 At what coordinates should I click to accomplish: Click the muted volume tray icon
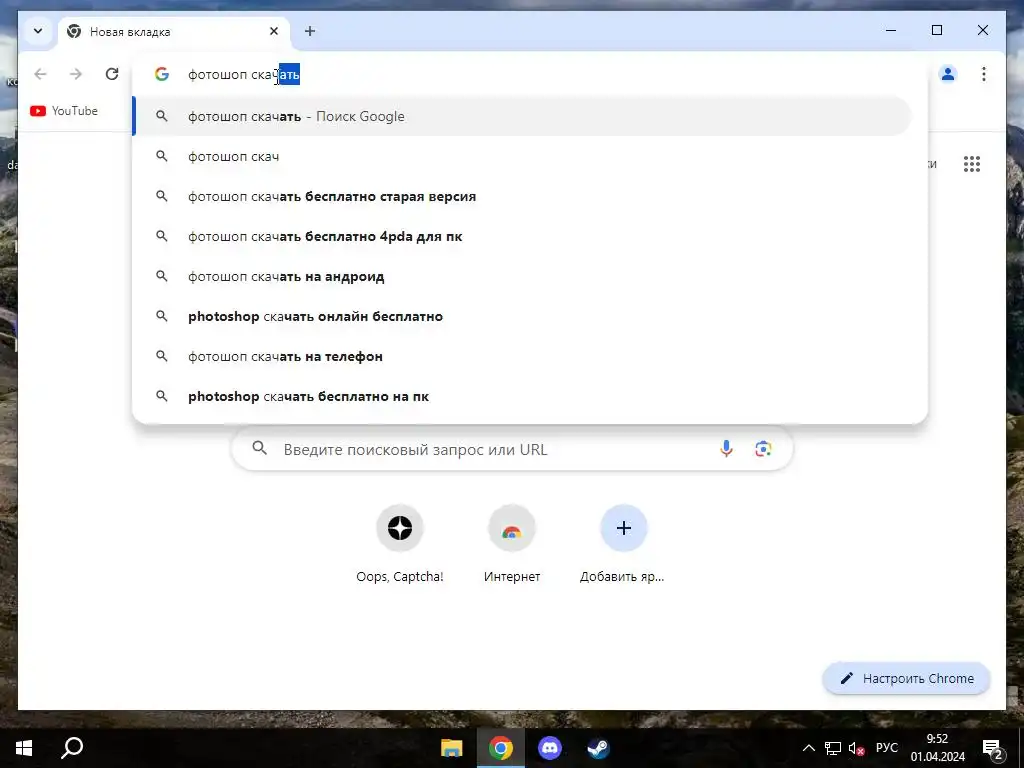[x=856, y=748]
